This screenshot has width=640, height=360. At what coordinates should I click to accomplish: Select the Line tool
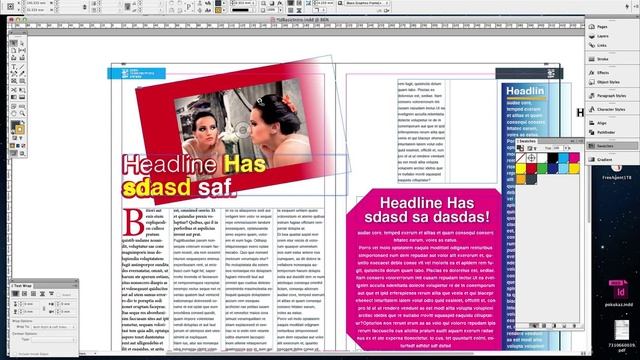(22, 67)
